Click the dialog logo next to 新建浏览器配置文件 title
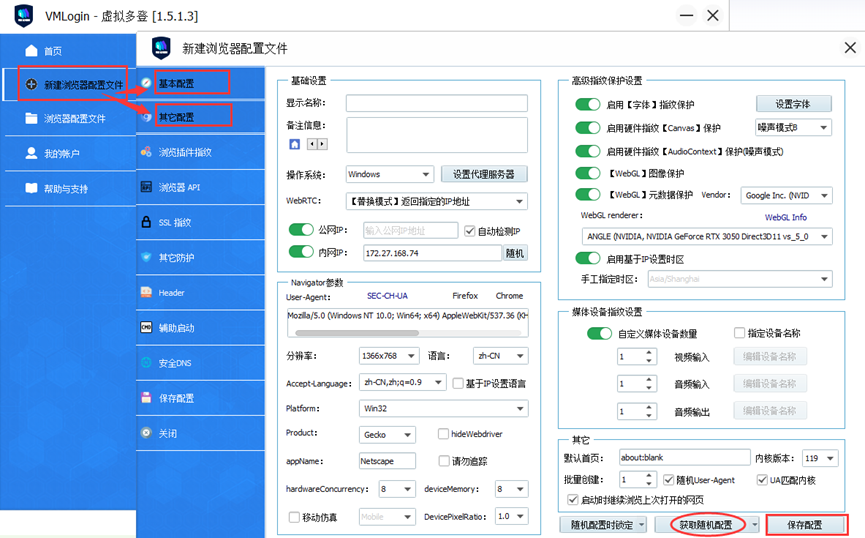This screenshot has height=538, width=865. pos(161,48)
